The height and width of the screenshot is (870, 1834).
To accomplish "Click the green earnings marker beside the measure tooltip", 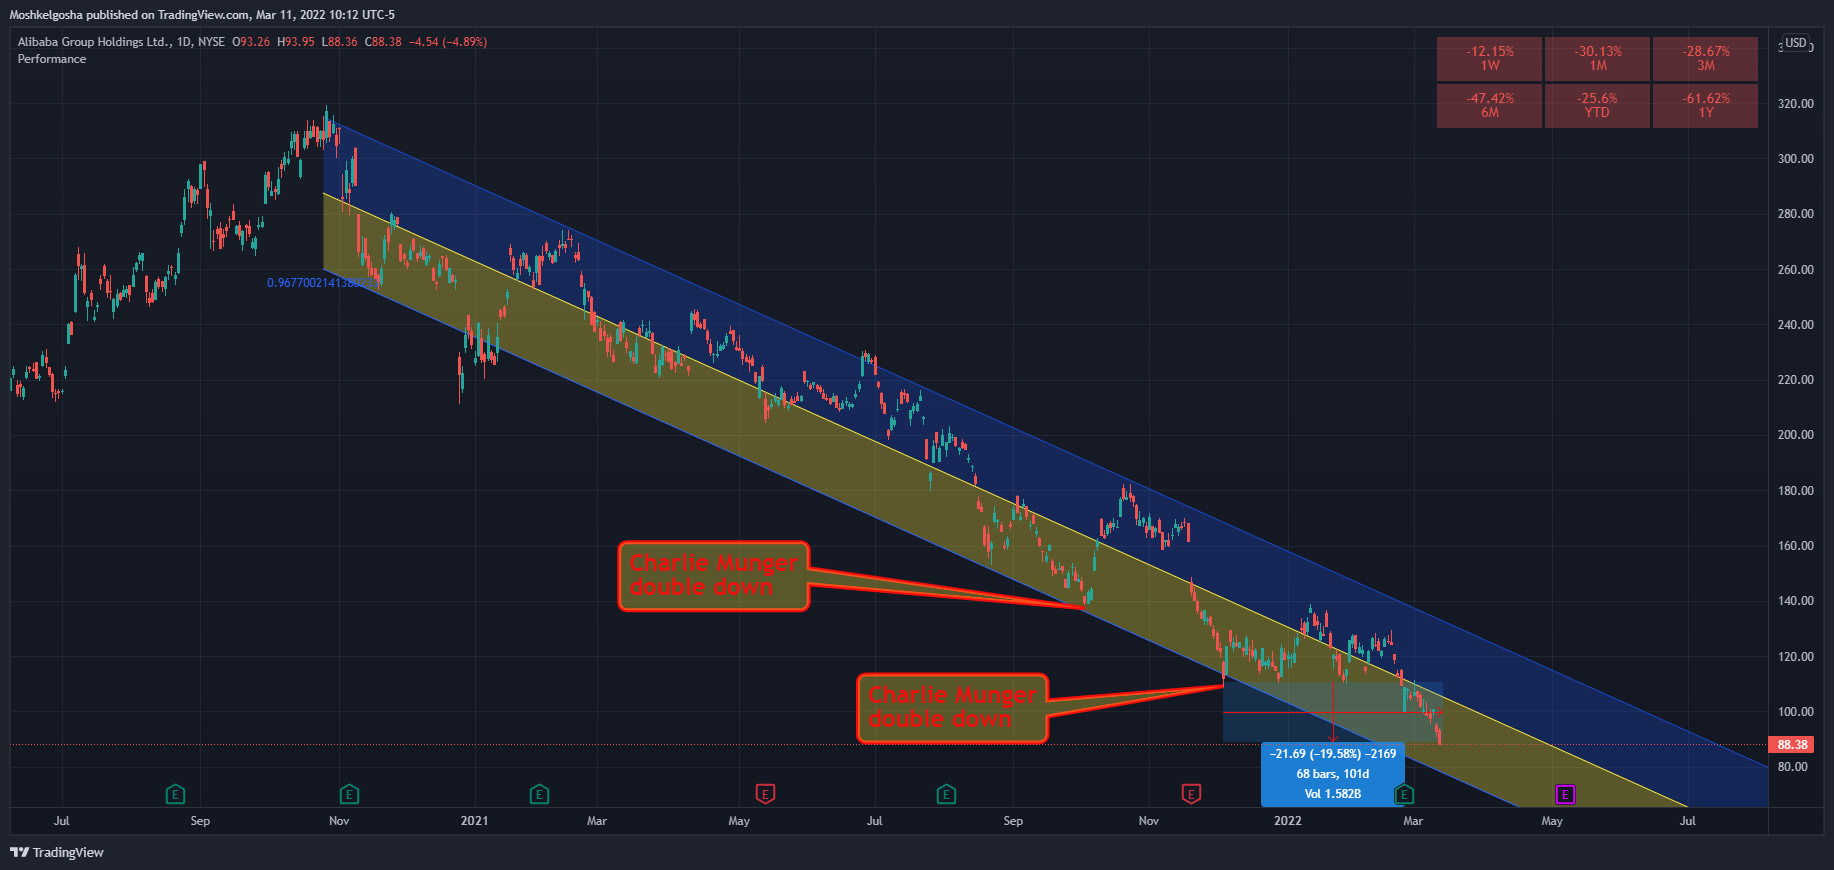I will click(x=1404, y=795).
